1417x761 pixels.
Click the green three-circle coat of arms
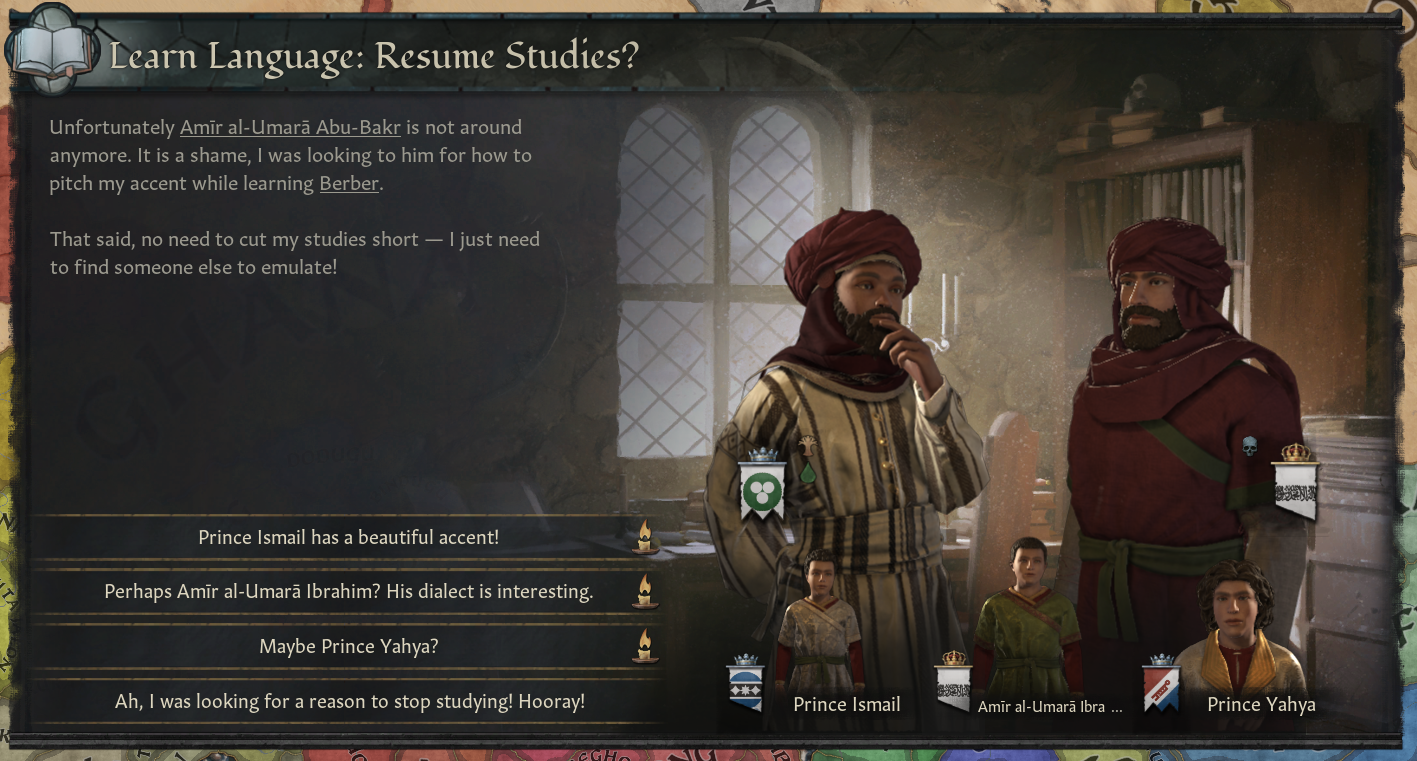[762, 485]
